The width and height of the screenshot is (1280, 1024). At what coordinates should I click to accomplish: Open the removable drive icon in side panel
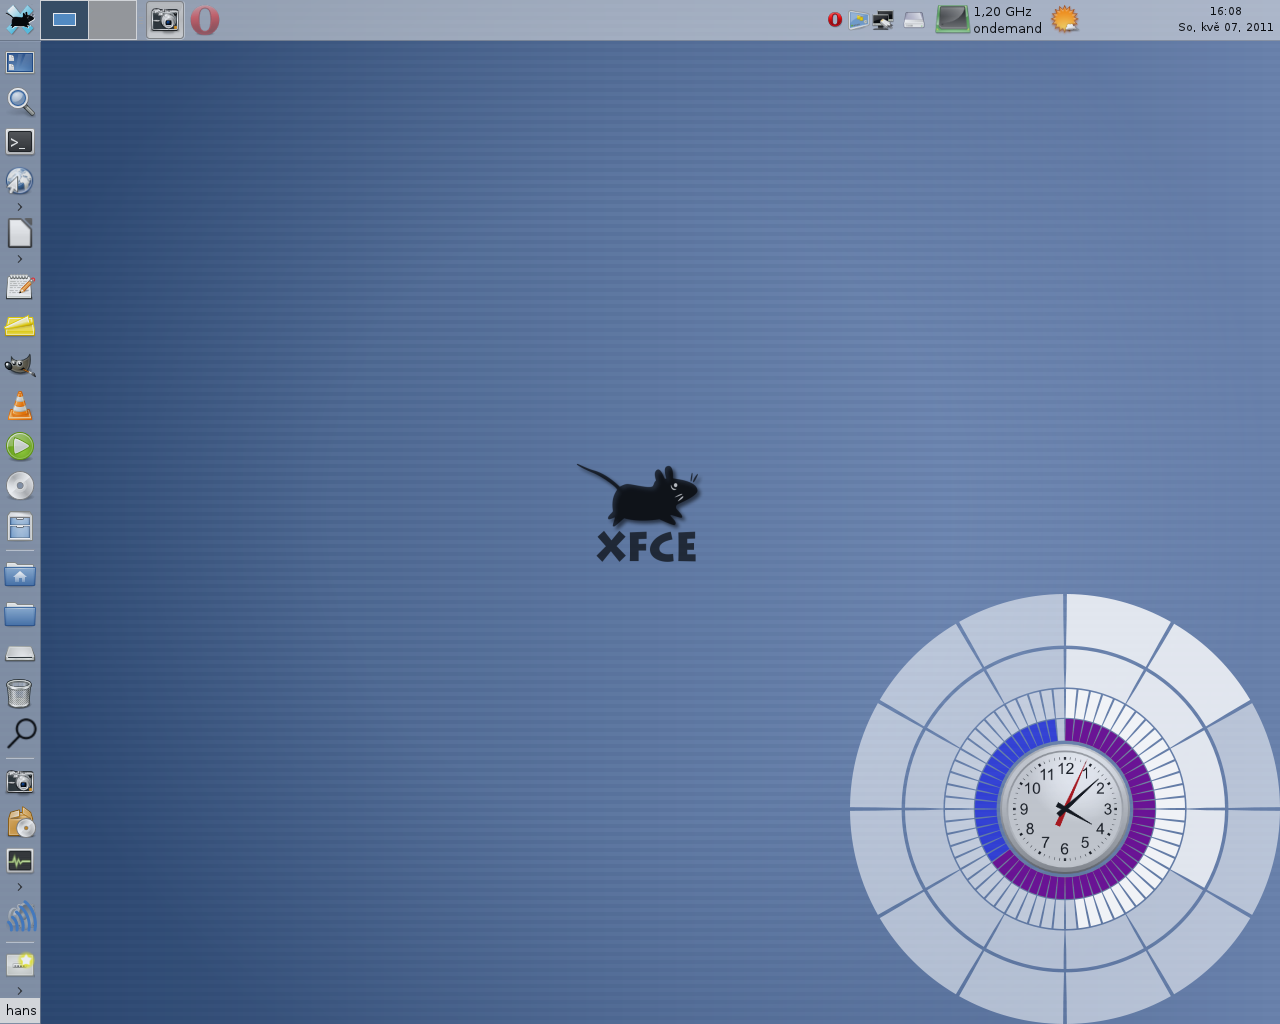[20, 654]
